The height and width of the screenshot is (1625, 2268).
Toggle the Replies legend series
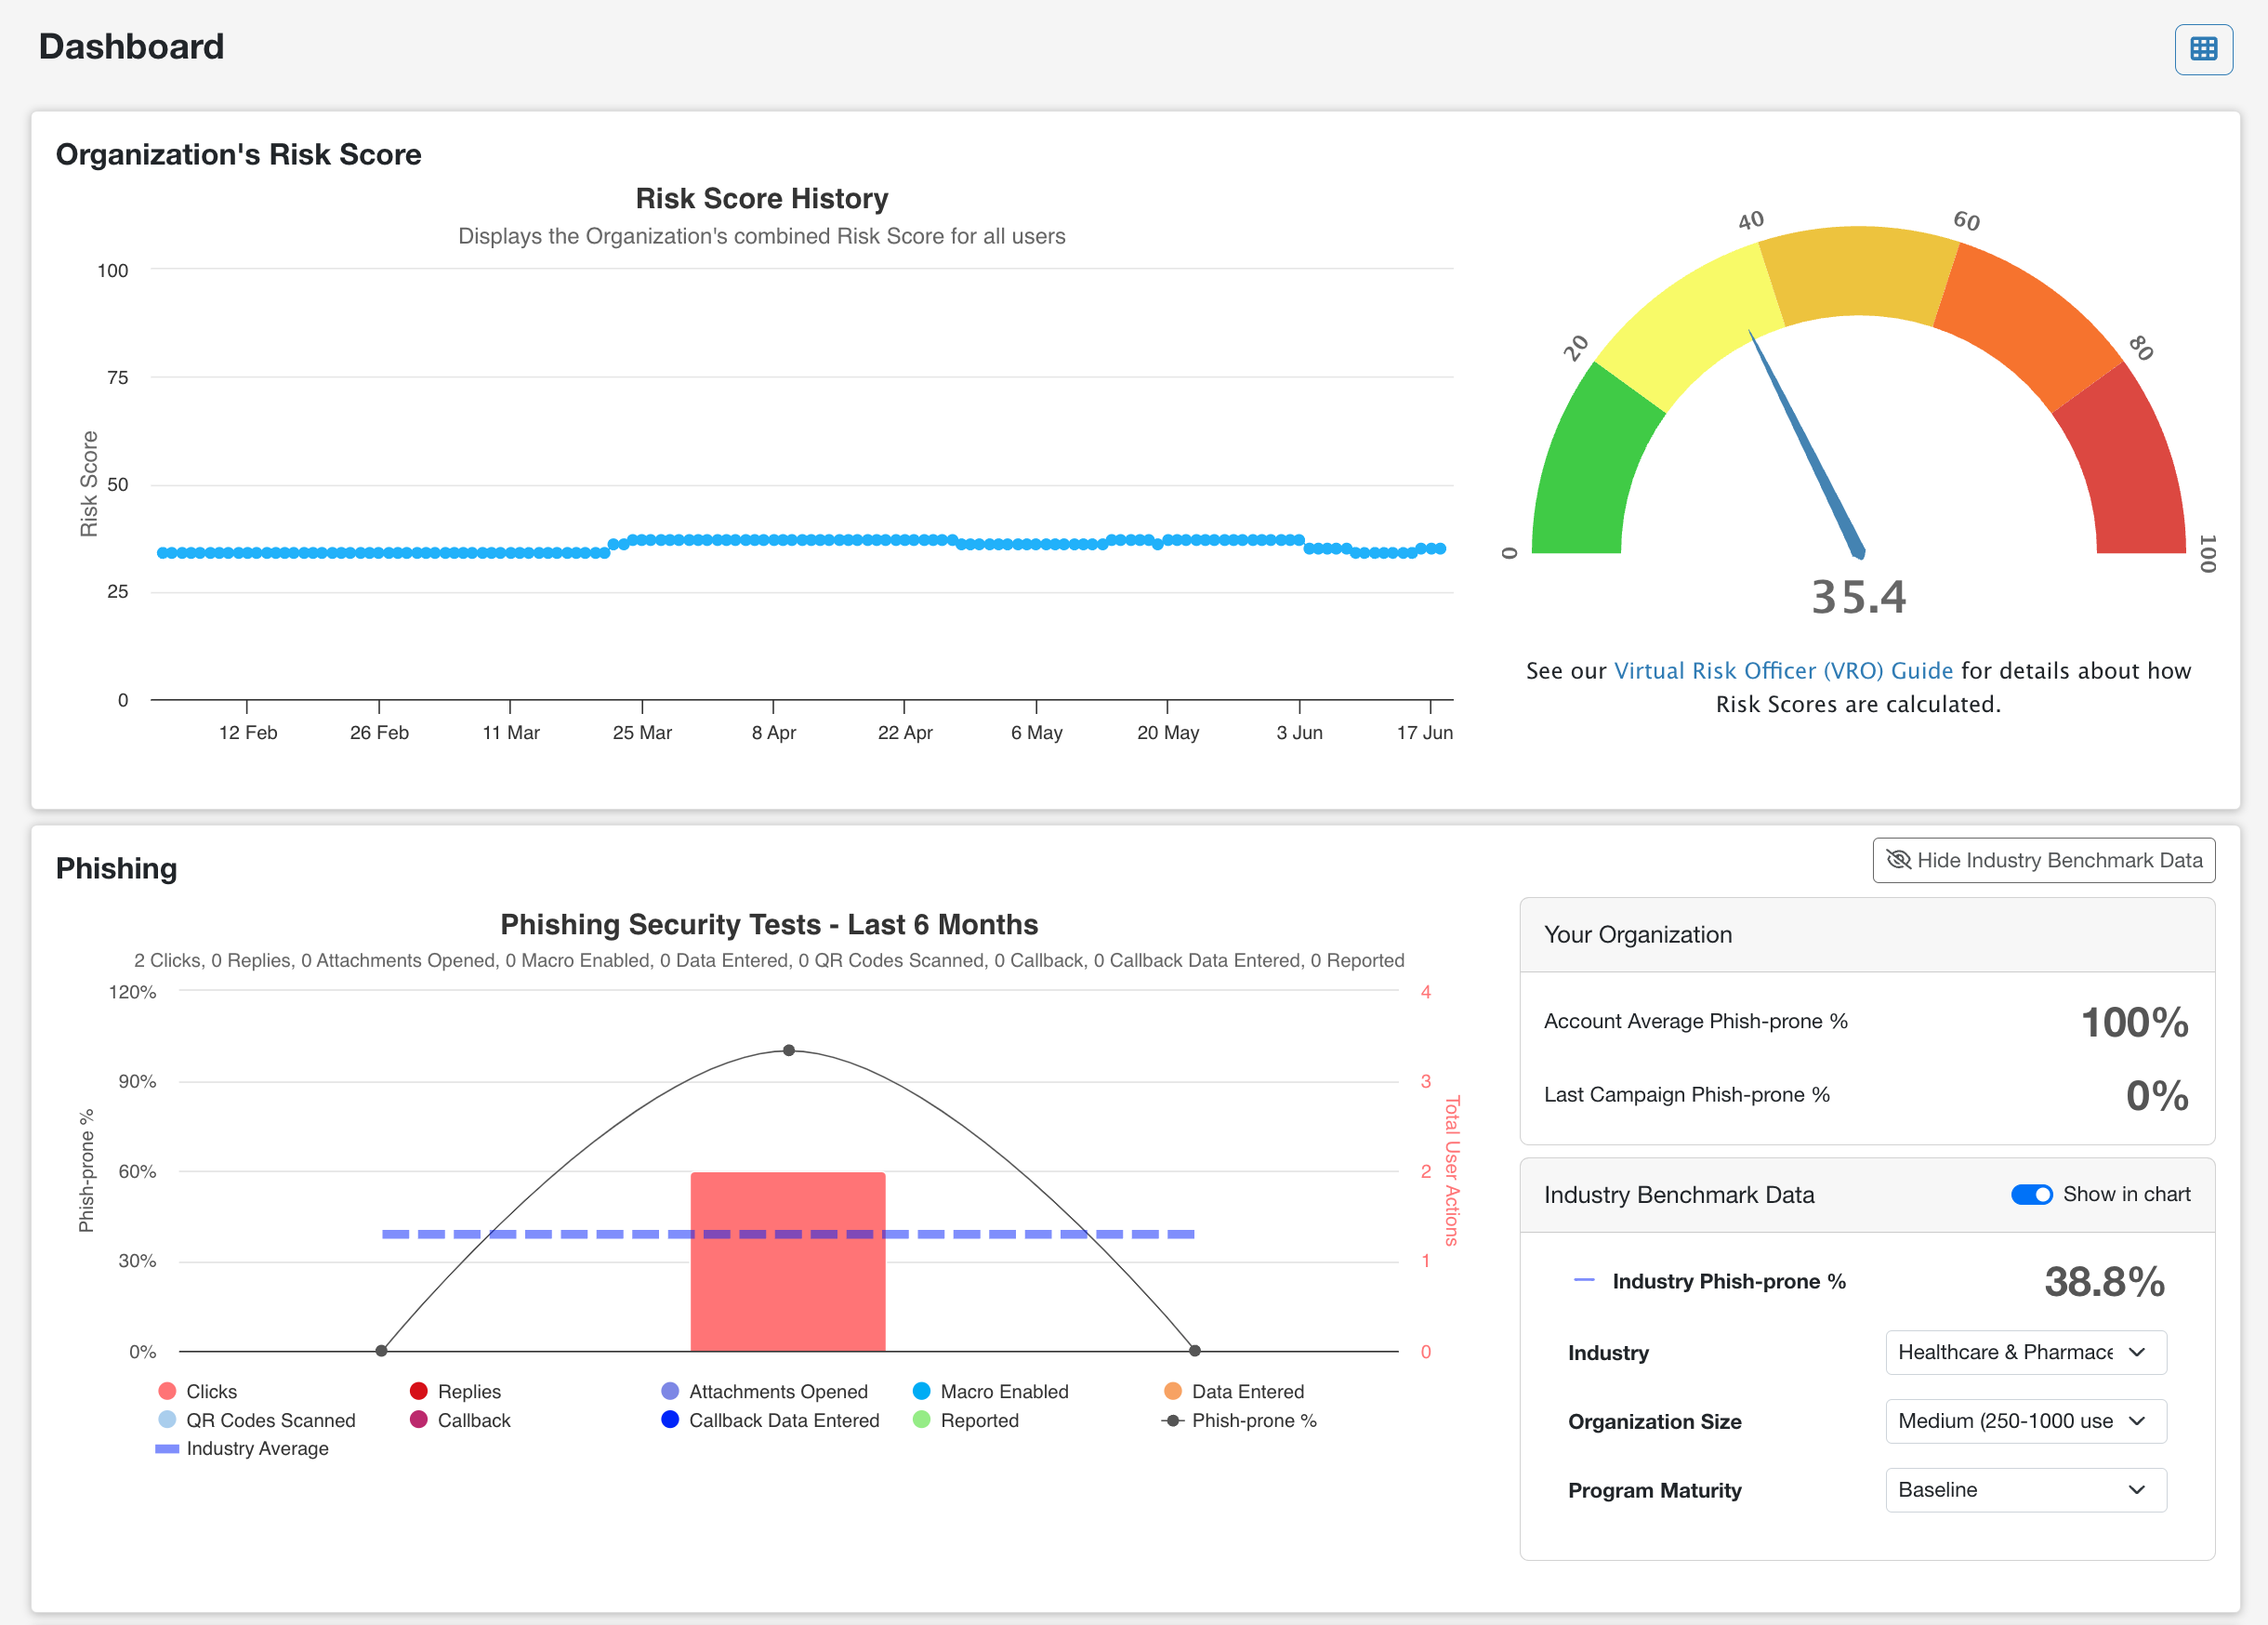click(x=455, y=1392)
